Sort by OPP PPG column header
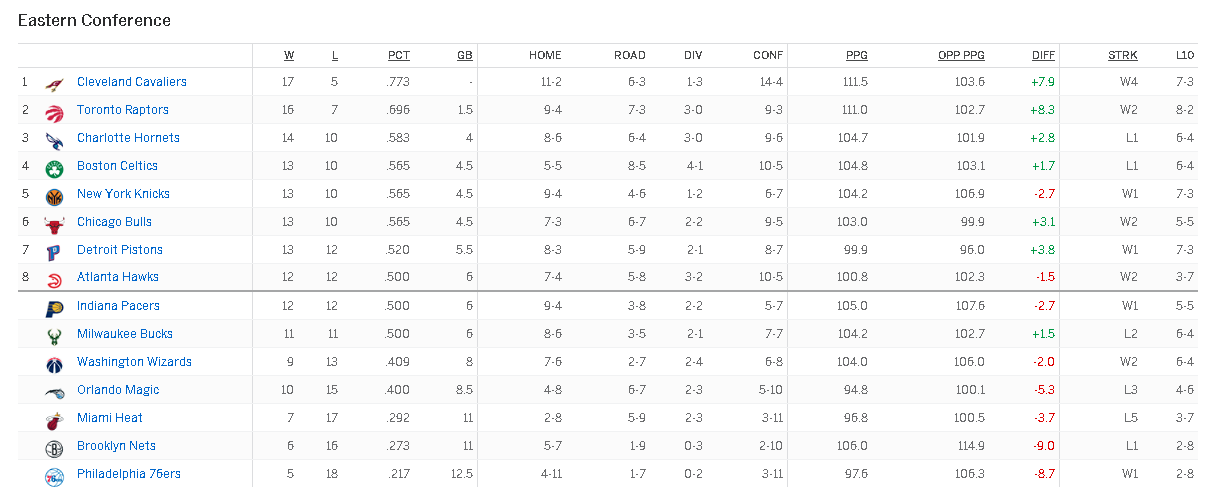 (961, 55)
